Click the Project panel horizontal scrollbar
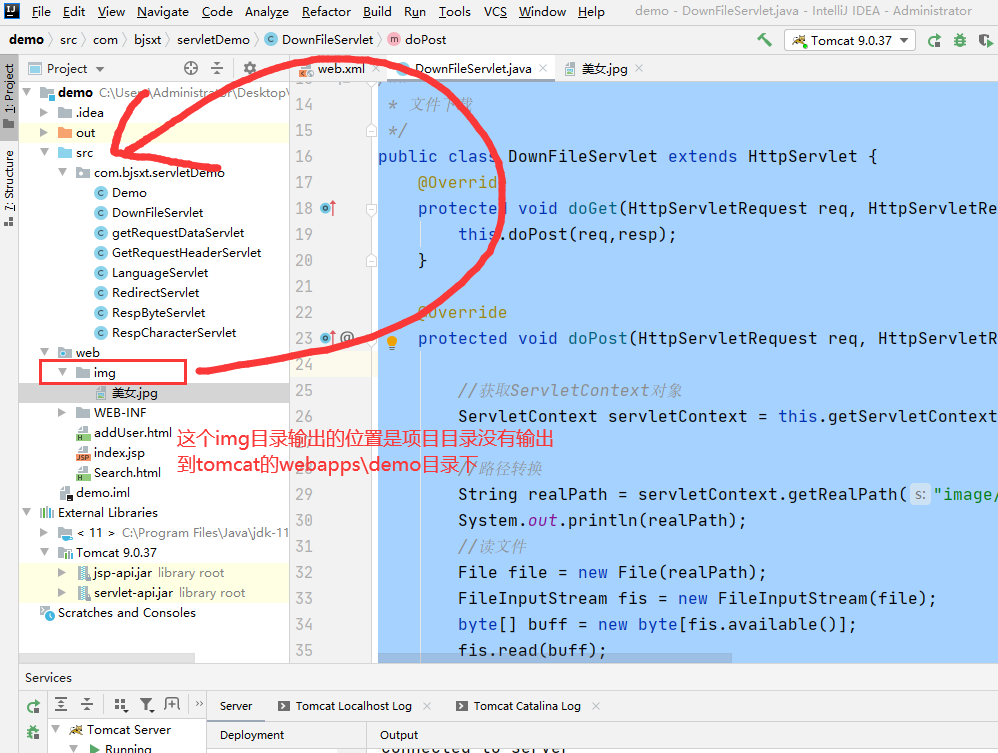 pos(107,658)
